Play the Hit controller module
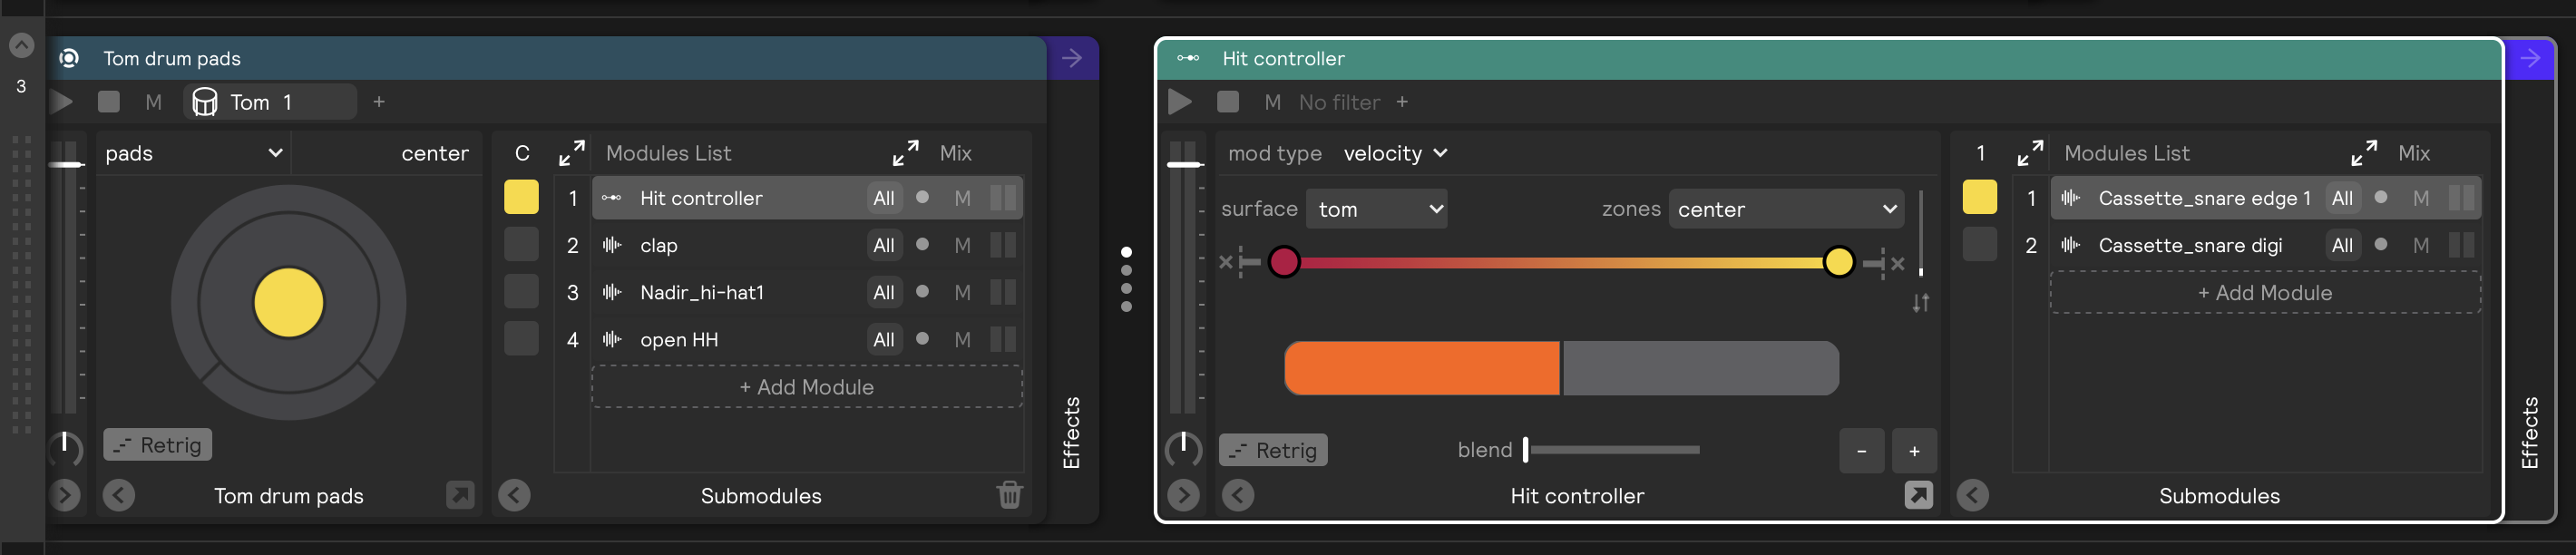The height and width of the screenshot is (555, 2576). pos(1180,102)
